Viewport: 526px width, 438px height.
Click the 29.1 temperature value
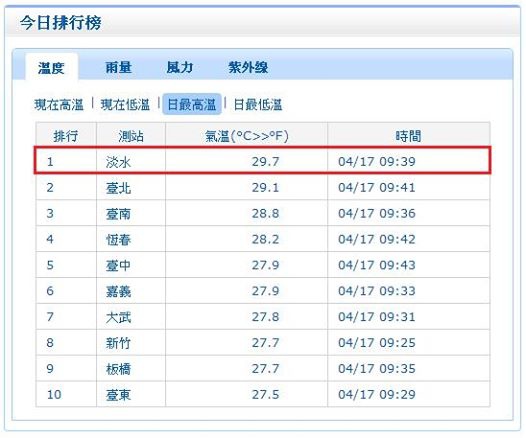265,187
